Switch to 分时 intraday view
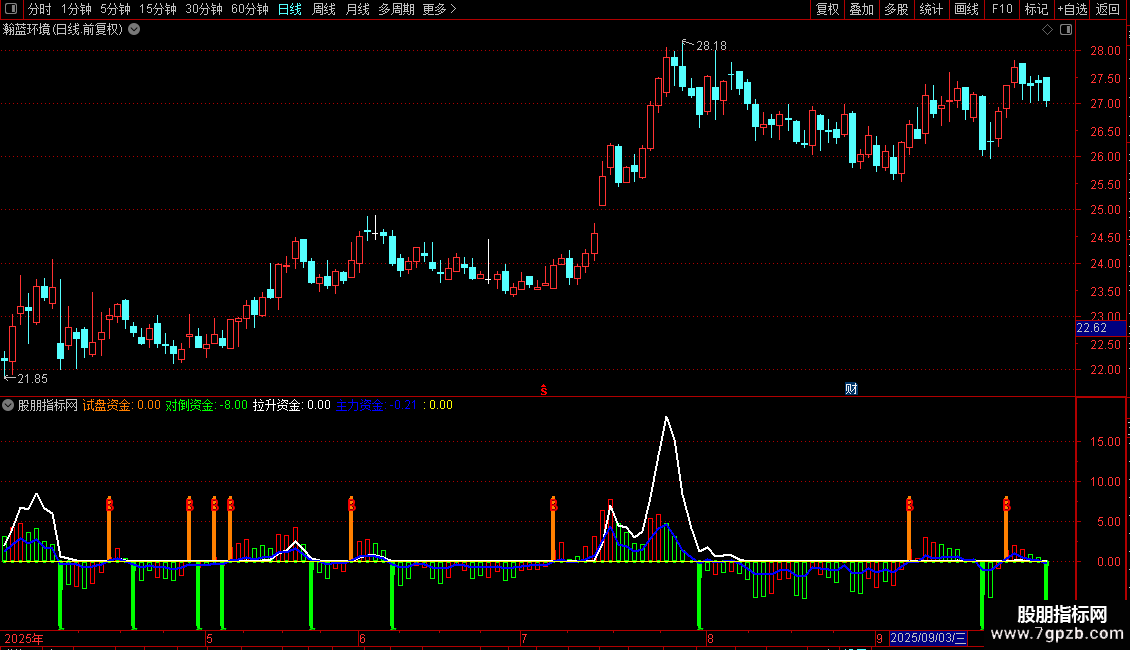 pyautogui.click(x=40, y=9)
